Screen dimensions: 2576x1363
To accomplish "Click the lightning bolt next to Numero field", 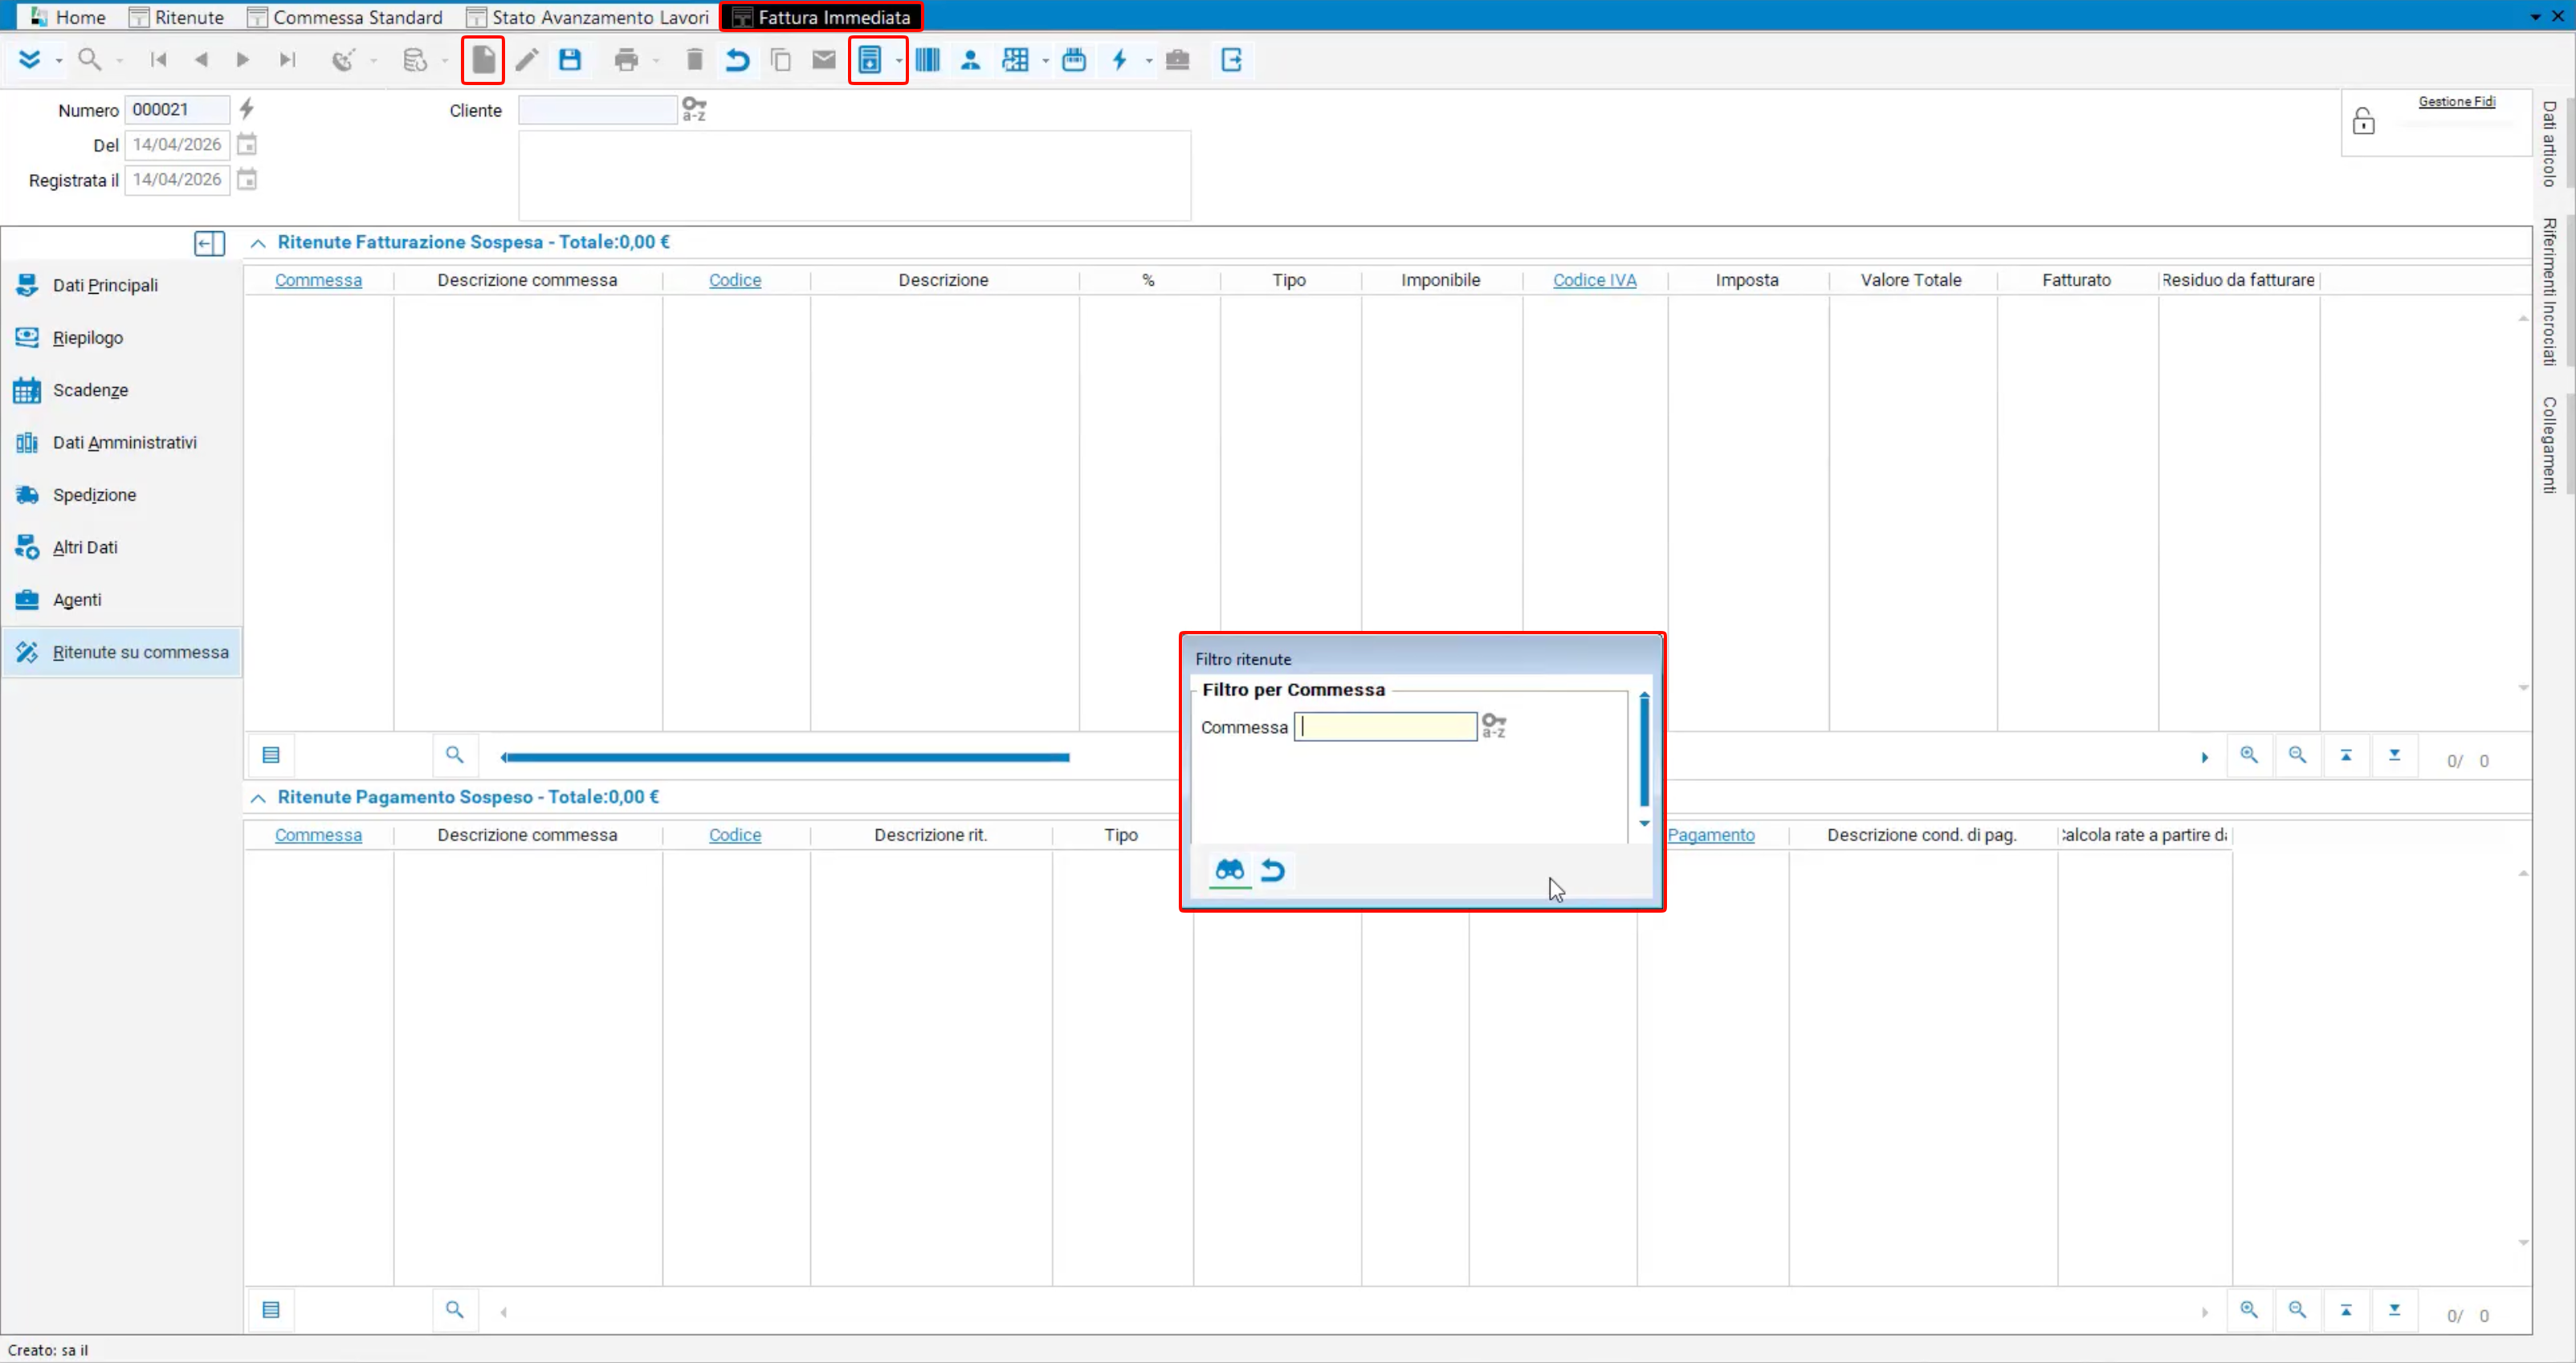I will coord(247,108).
